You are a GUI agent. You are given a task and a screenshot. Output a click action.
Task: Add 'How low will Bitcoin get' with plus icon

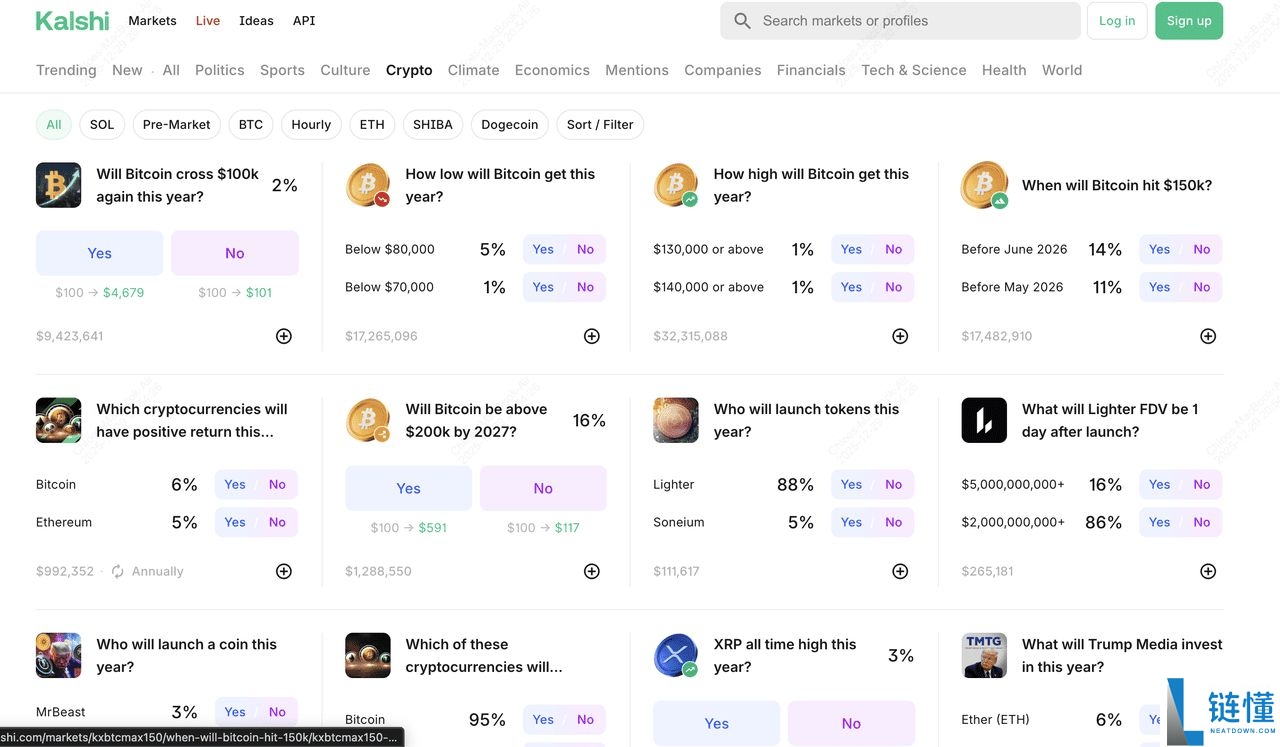pos(592,336)
